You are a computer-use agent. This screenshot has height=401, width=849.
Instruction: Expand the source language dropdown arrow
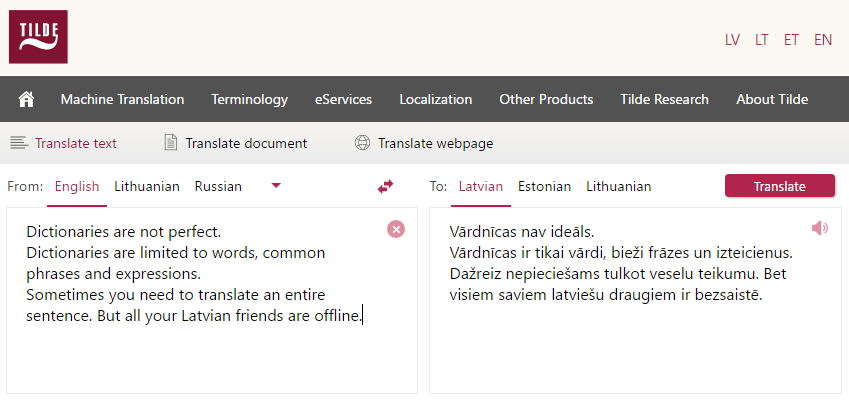(276, 186)
